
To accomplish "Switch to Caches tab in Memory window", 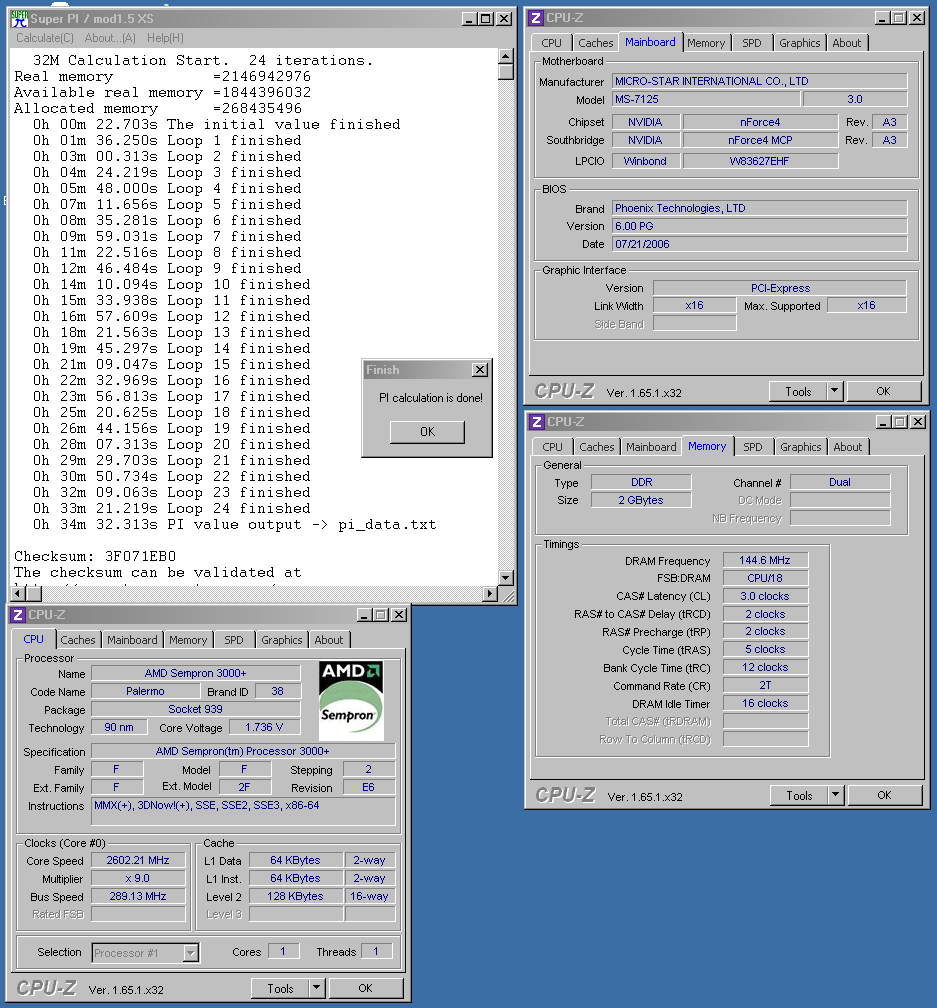I will point(597,447).
